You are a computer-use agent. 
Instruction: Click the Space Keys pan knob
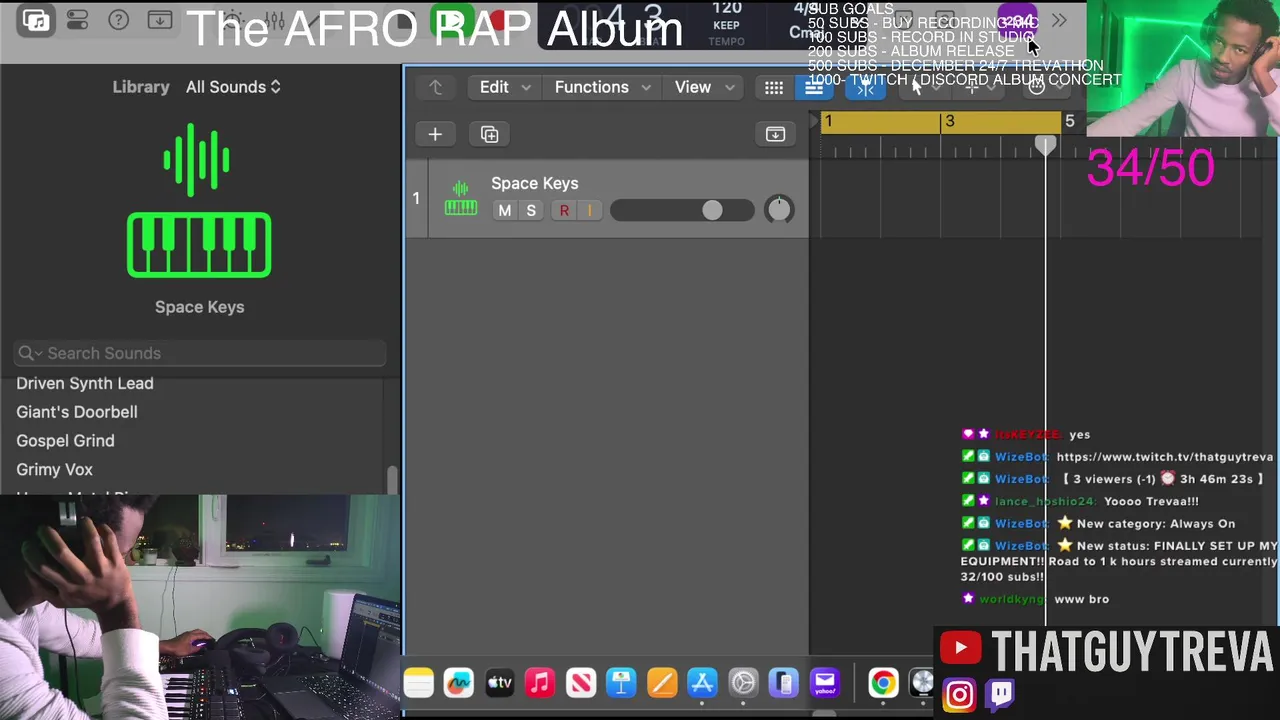(x=779, y=209)
